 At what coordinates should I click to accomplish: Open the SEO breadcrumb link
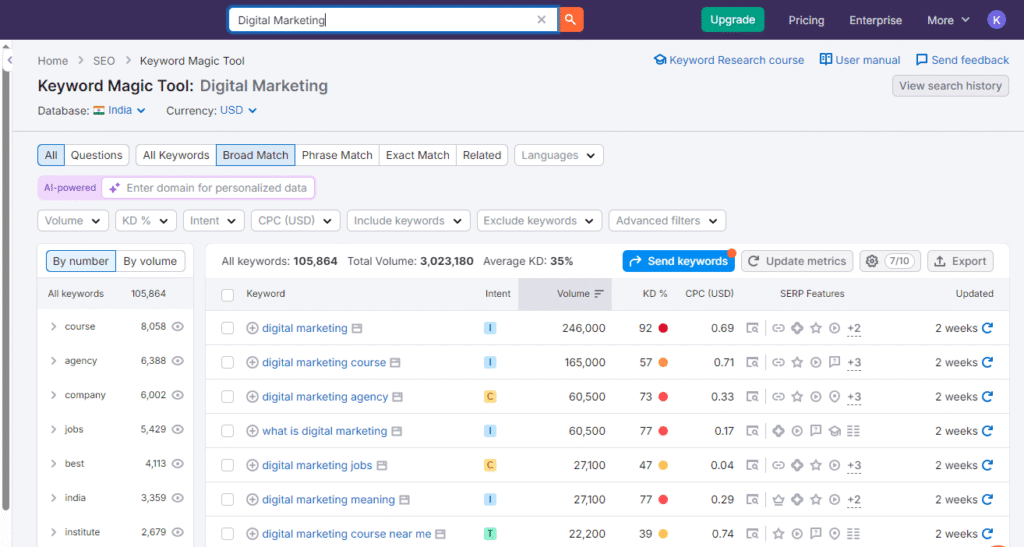click(x=104, y=61)
